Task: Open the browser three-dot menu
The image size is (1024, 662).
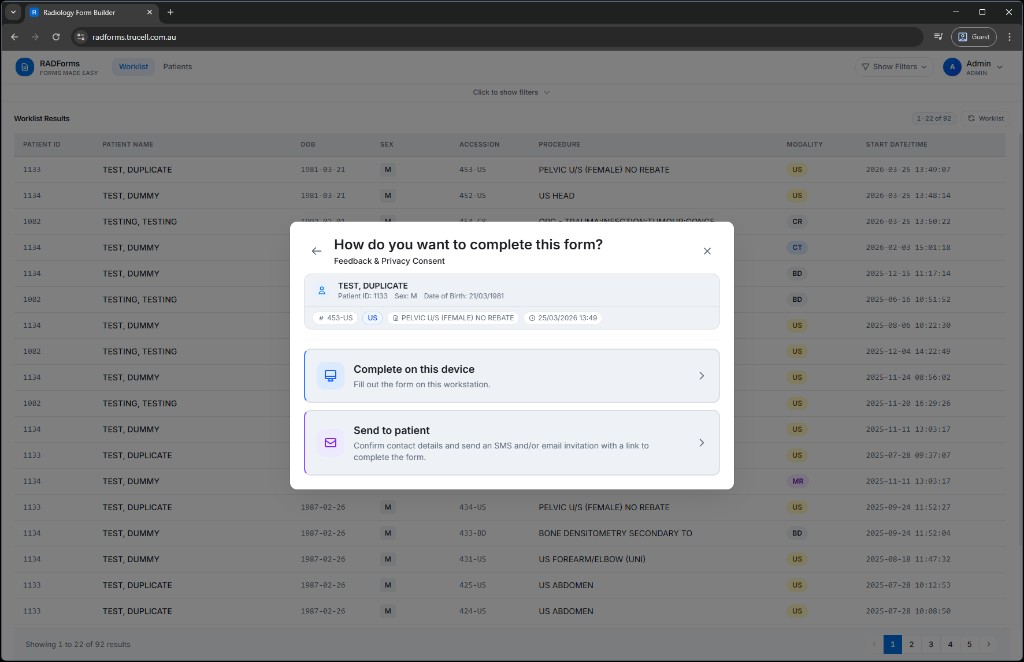Action: (1010, 37)
